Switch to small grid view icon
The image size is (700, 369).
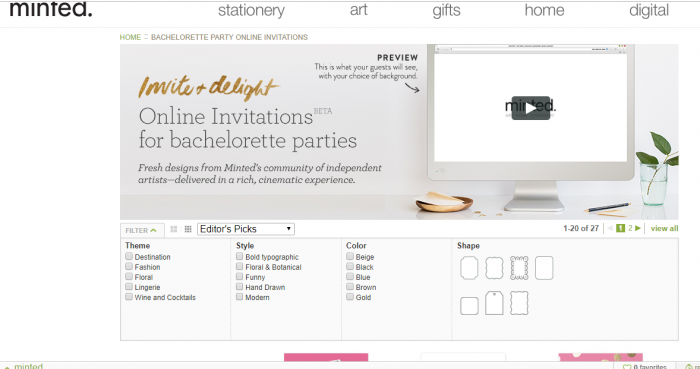click(188, 229)
